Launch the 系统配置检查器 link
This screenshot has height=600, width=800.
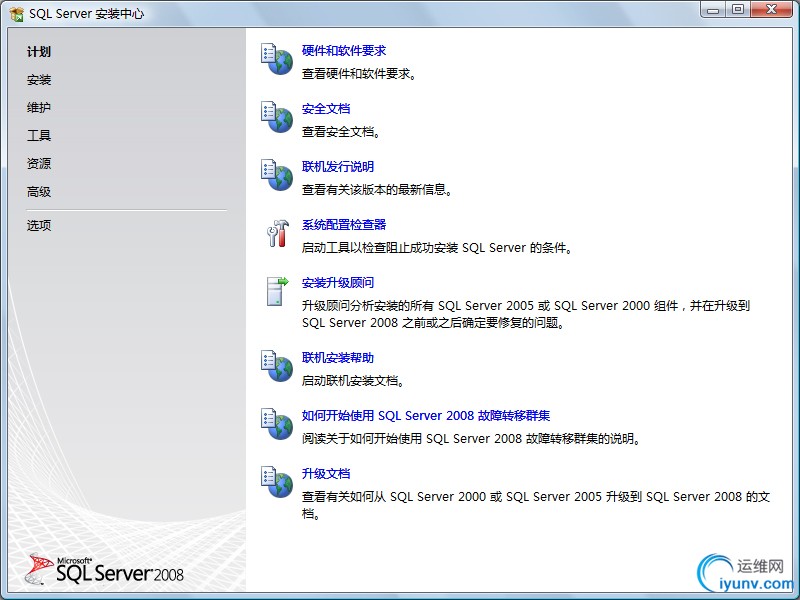344,225
